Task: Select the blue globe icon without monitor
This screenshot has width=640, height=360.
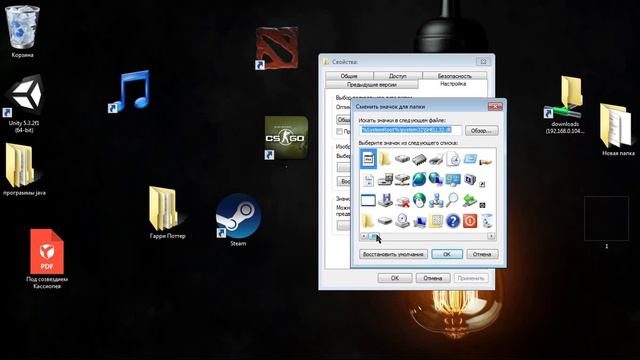Action: [x=419, y=179]
